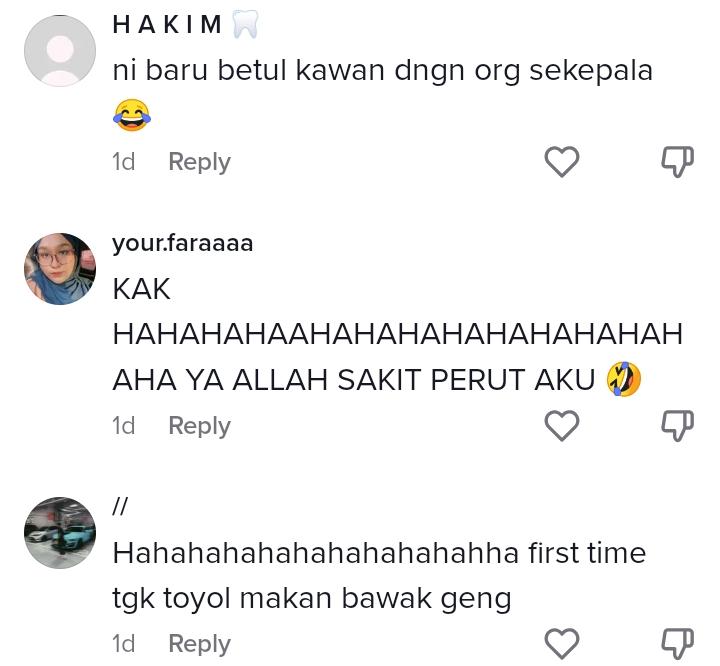Select the "ni baru betul kawan" comment text
This screenshot has width=720, height=666.
pos(382,71)
